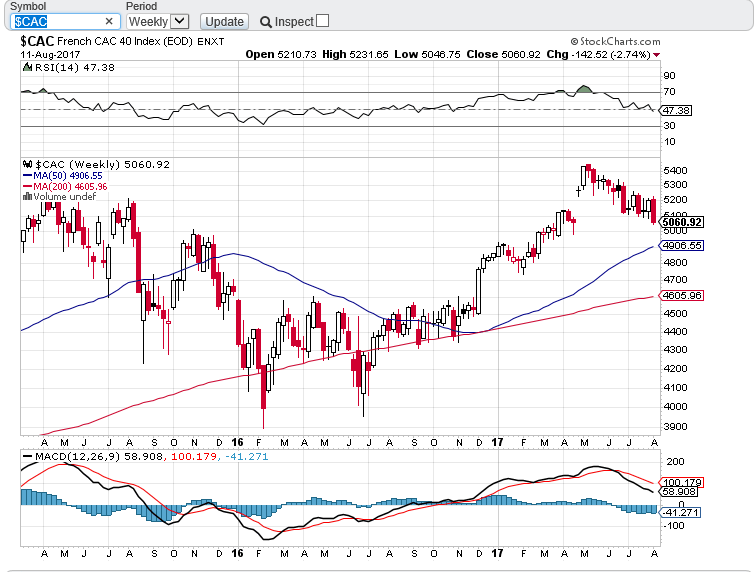Click the RSI(14) indicator icon
The height and width of the screenshot is (572, 755).
pyautogui.click(x=27, y=67)
